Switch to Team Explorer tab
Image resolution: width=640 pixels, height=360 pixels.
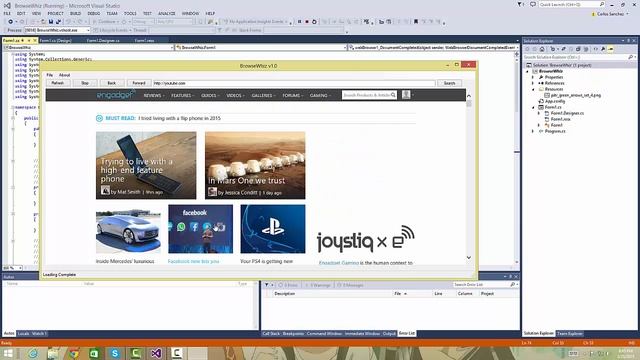coord(570,333)
